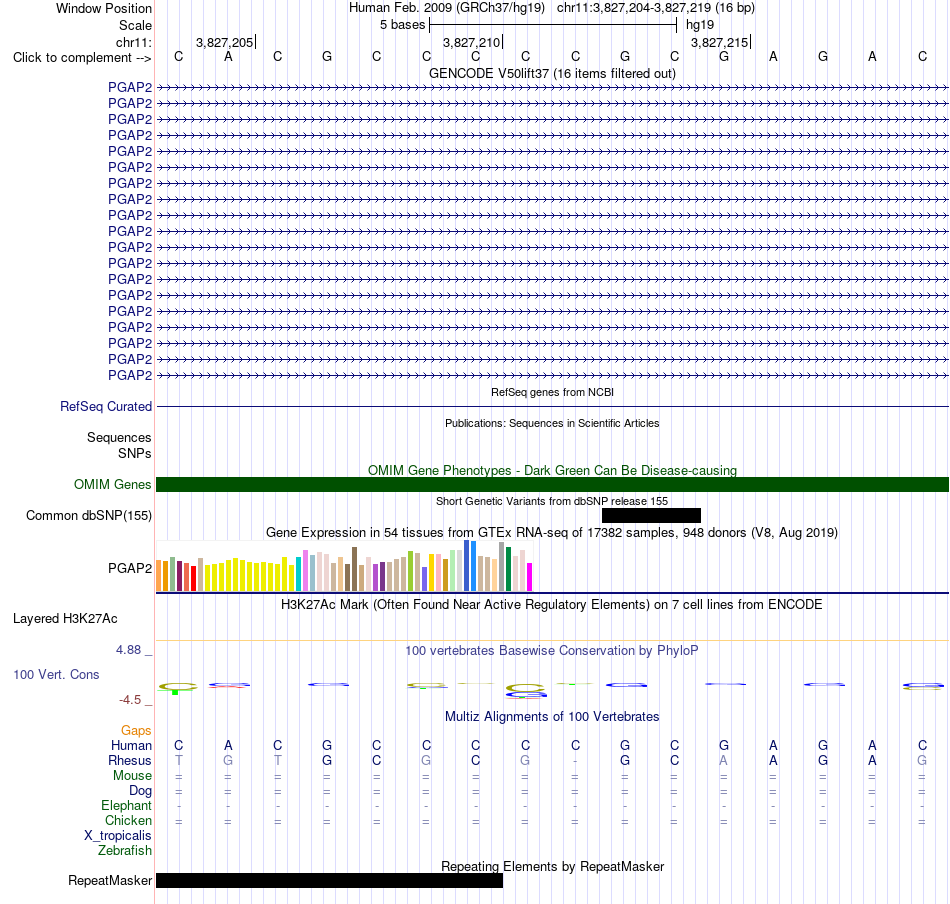
Task: Click the dark green bar in the GTEx chart
Action: point(509,569)
